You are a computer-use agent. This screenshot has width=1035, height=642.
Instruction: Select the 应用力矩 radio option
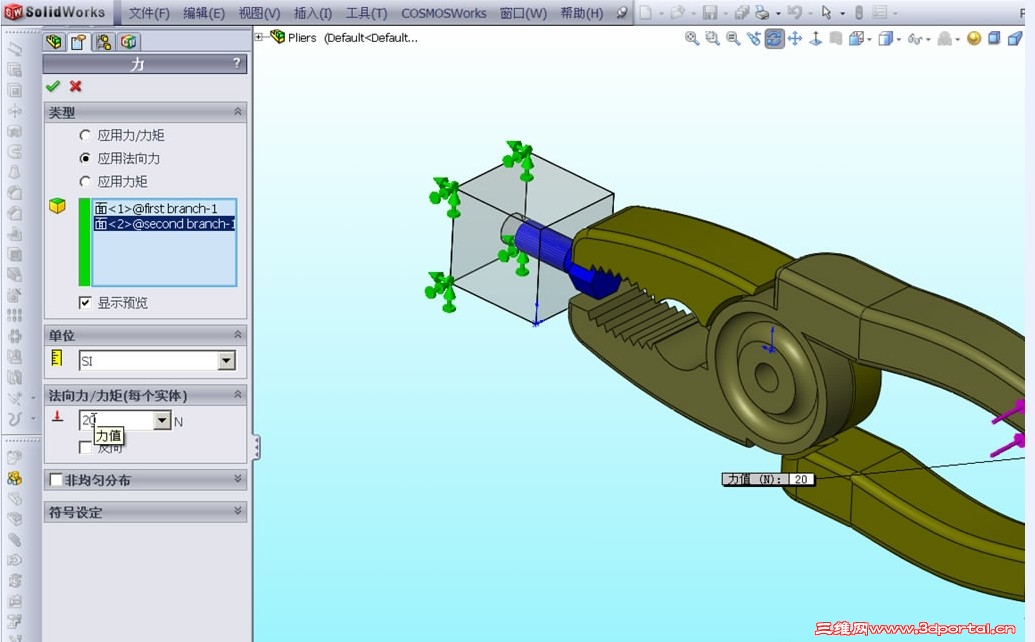tap(84, 181)
